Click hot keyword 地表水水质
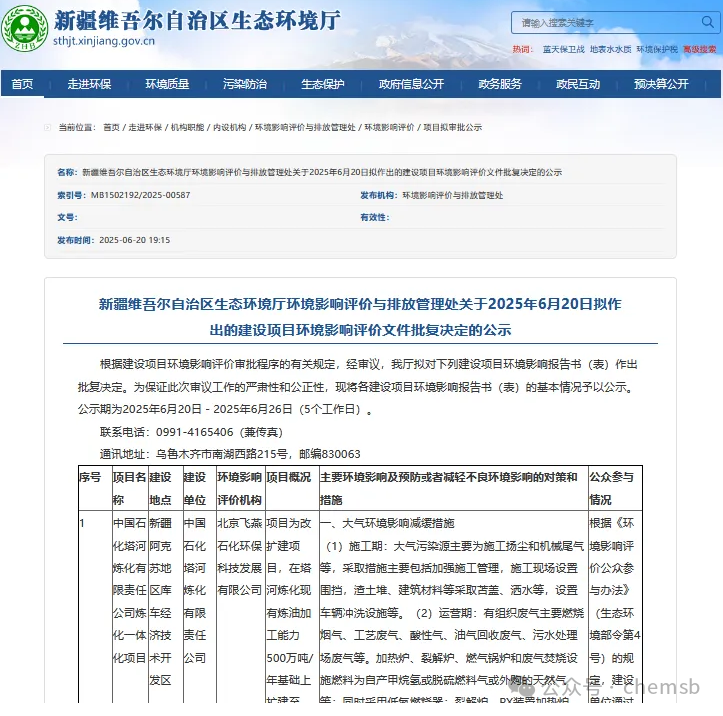This screenshot has height=716, width=723. (x=610, y=49)
